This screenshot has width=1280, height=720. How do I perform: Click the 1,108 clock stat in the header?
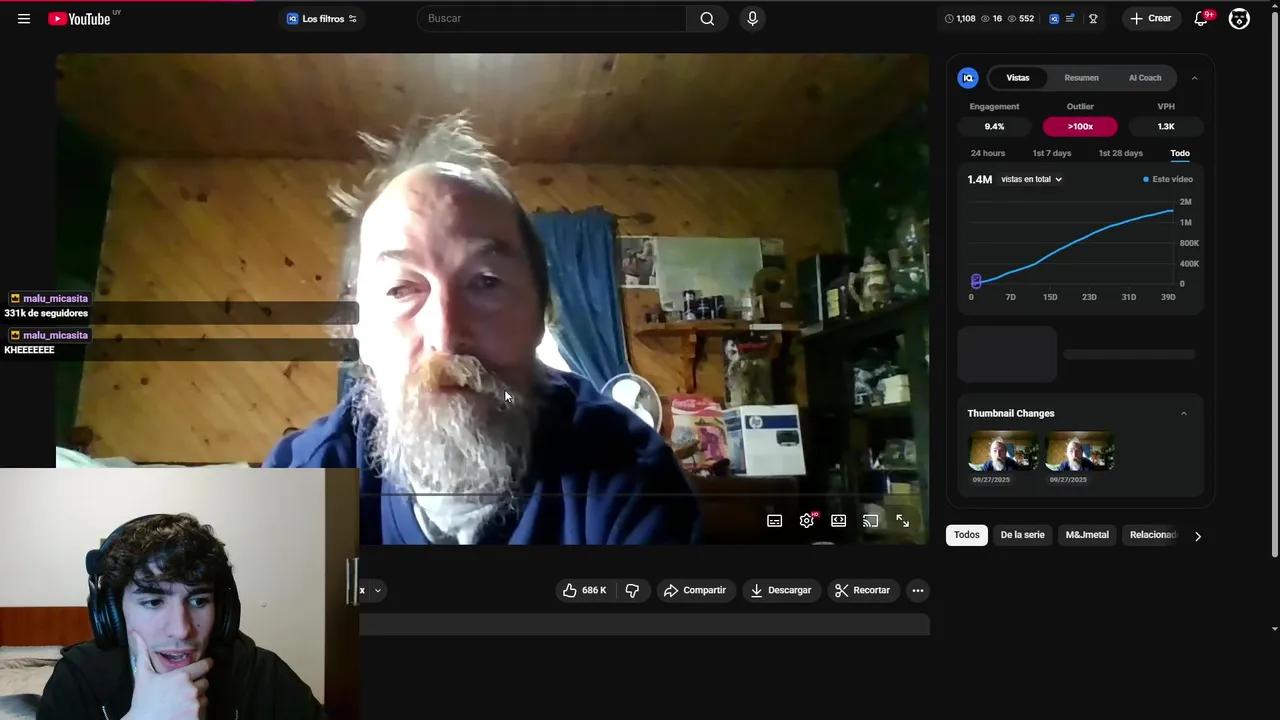point(960,18)
